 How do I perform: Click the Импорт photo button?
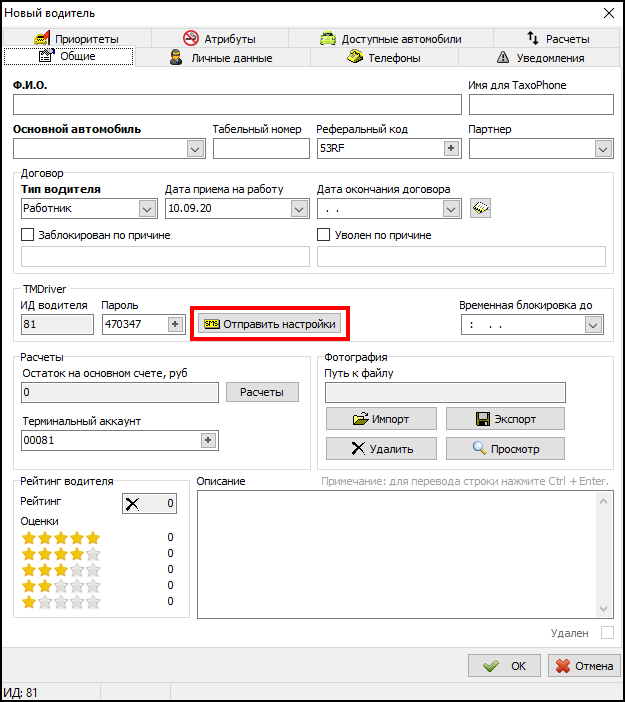(x=380, y=419)
